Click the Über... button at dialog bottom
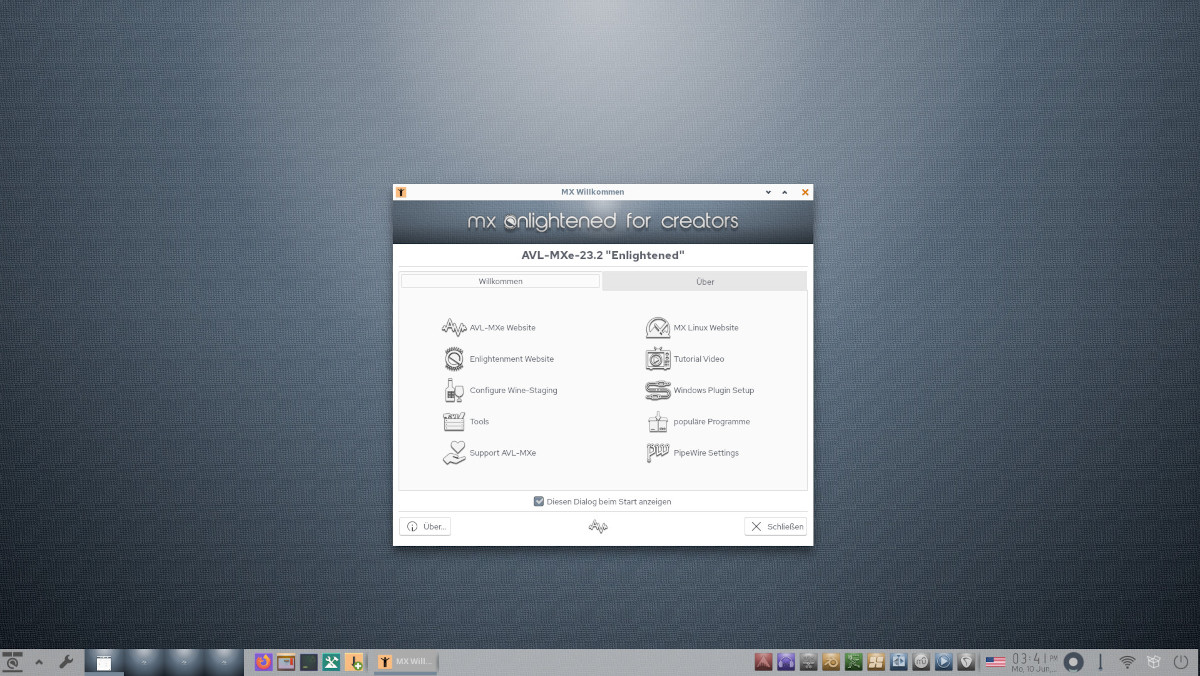The image size is (1200, 676). tap(425, 526)
